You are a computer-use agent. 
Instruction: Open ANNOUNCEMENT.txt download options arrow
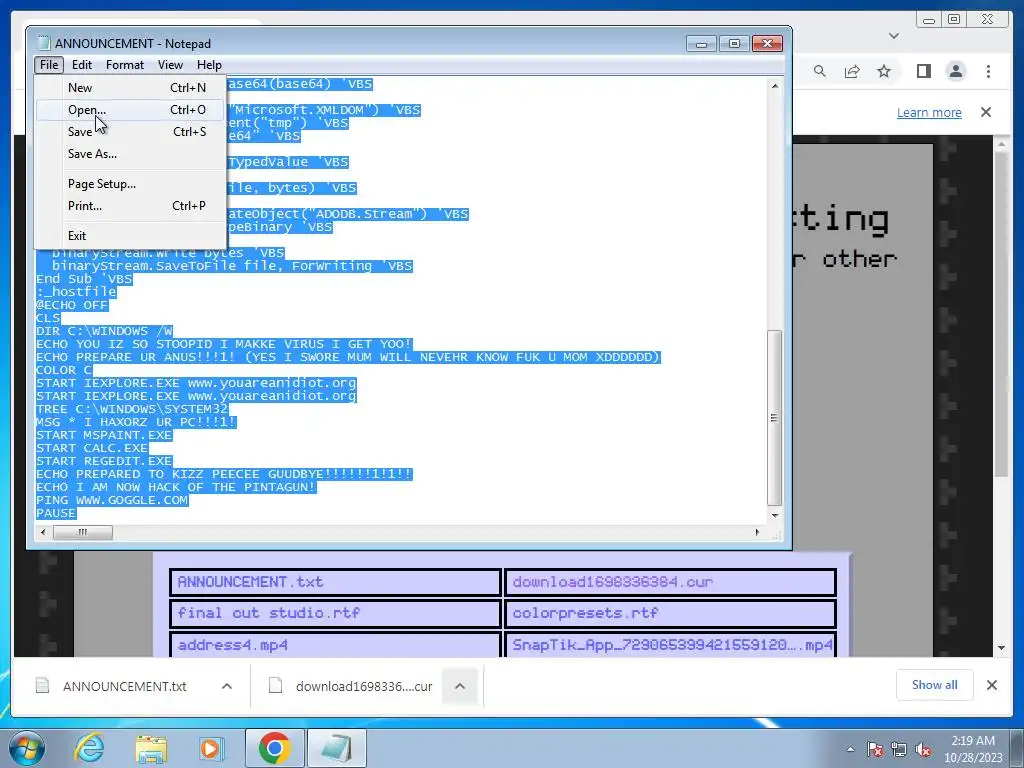[227, 686]
